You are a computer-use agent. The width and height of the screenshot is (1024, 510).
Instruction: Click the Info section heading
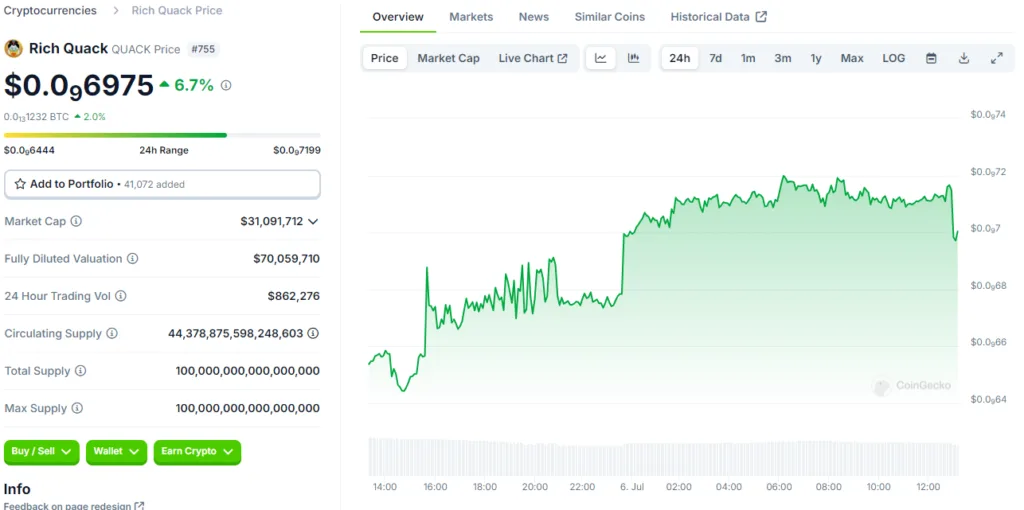(17, 489)
